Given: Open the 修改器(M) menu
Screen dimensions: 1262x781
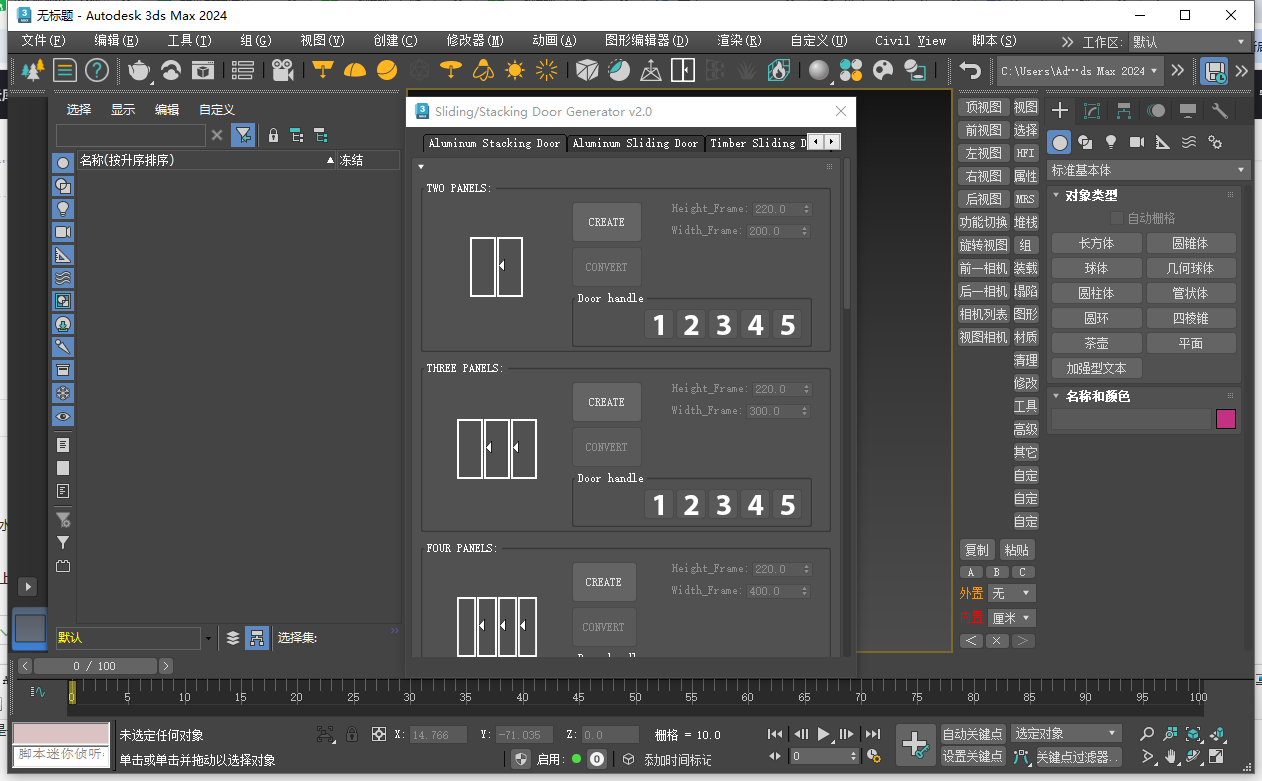Looking at the screenshot, I should 475,41.
